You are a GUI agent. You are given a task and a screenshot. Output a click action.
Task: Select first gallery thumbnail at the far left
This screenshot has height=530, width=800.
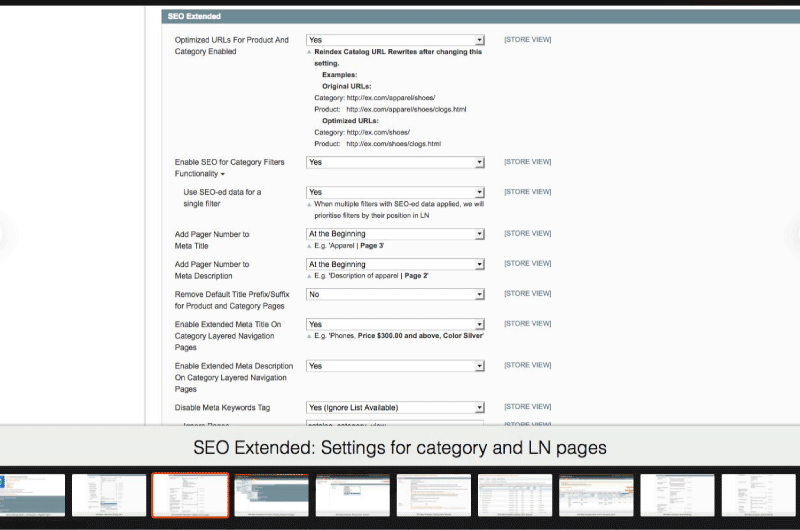pyautogui.click(x=33, y=495)
